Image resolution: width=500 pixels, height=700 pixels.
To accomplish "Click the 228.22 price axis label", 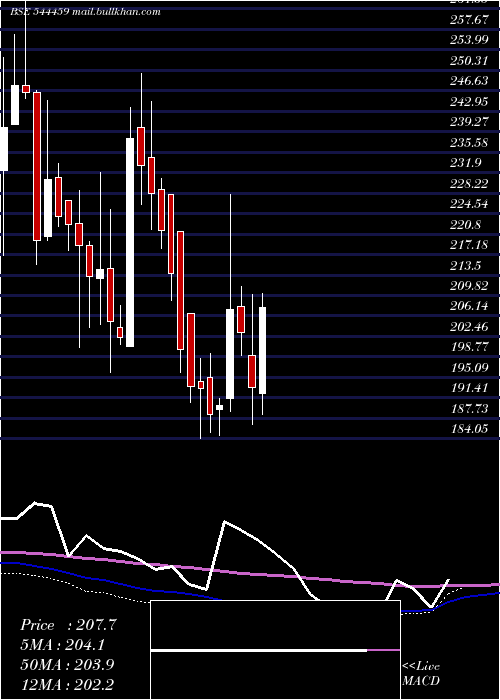I will 469,183.
